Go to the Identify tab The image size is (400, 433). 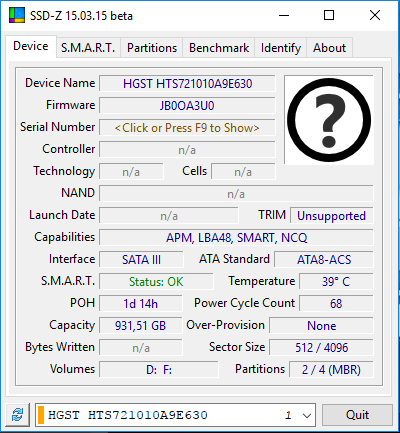click(x=281, y=48)
